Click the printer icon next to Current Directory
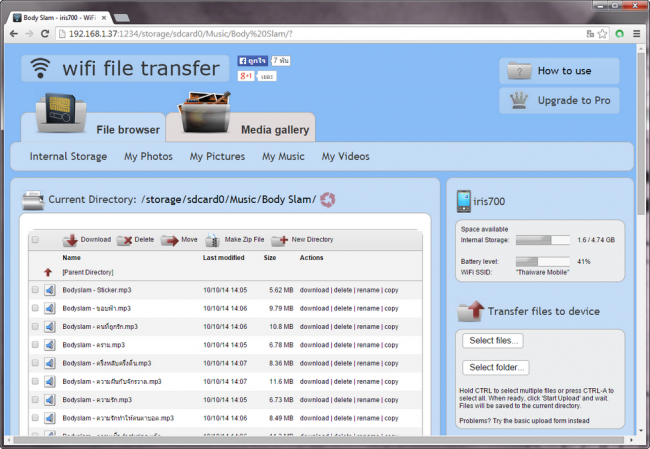 tap(33, 200)
